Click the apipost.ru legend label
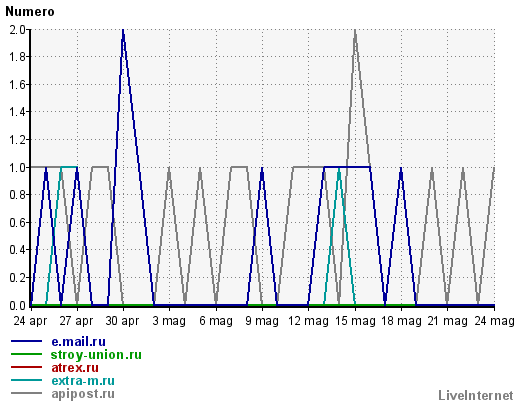This screenshot has height=405, width=520. click(83, 394)
